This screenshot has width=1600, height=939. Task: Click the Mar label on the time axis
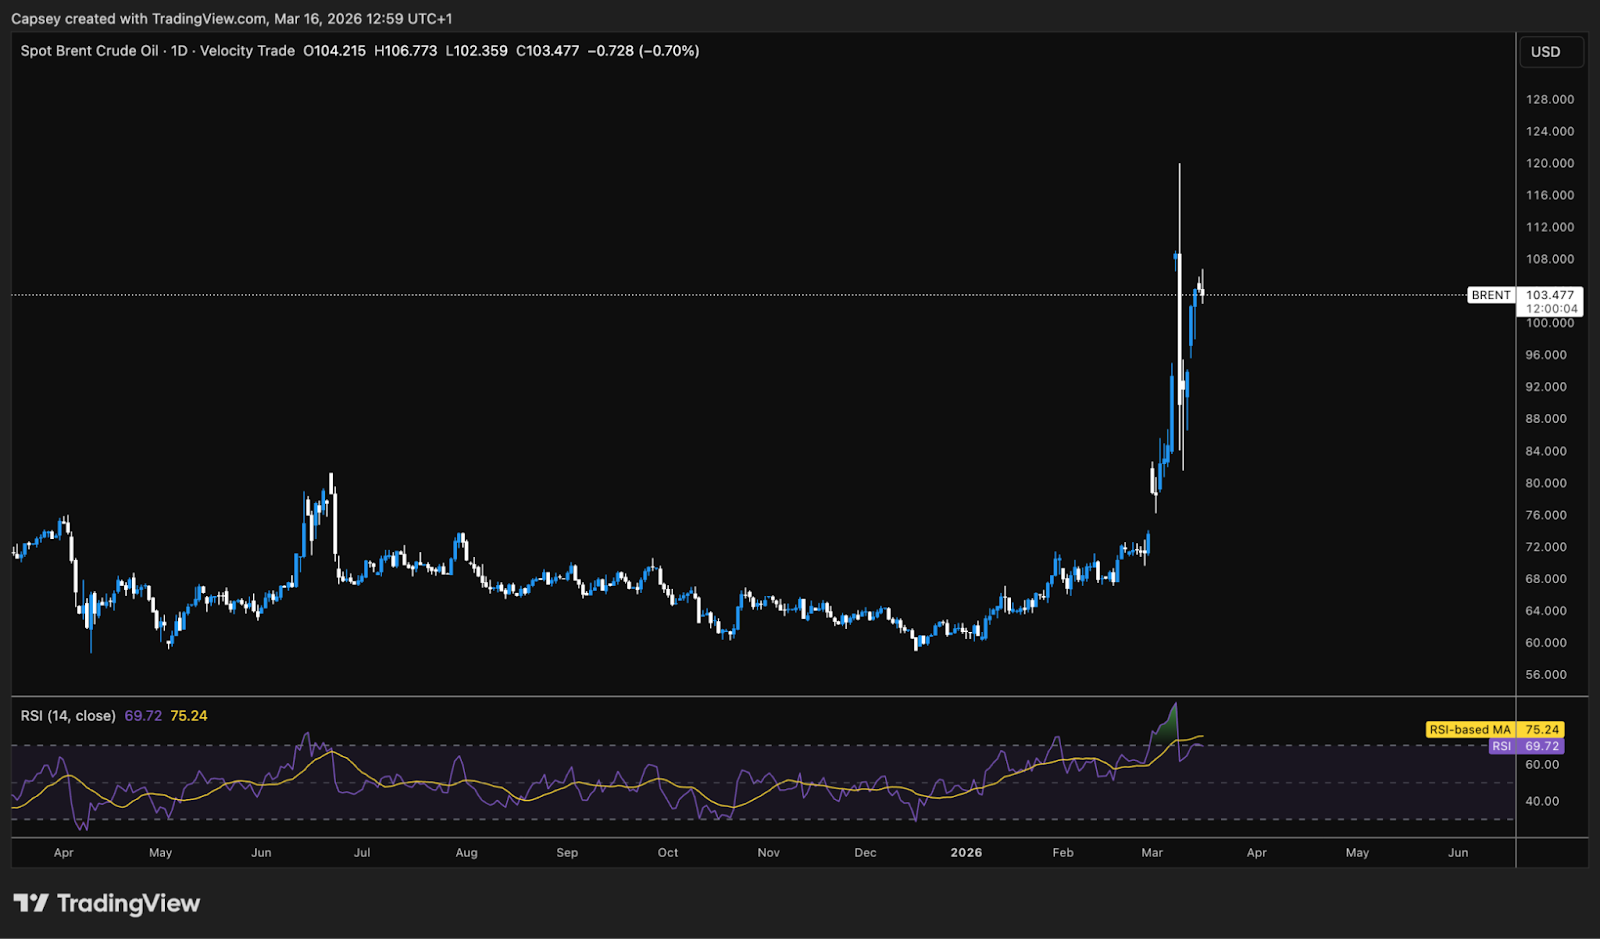[x=1152, y=853]
